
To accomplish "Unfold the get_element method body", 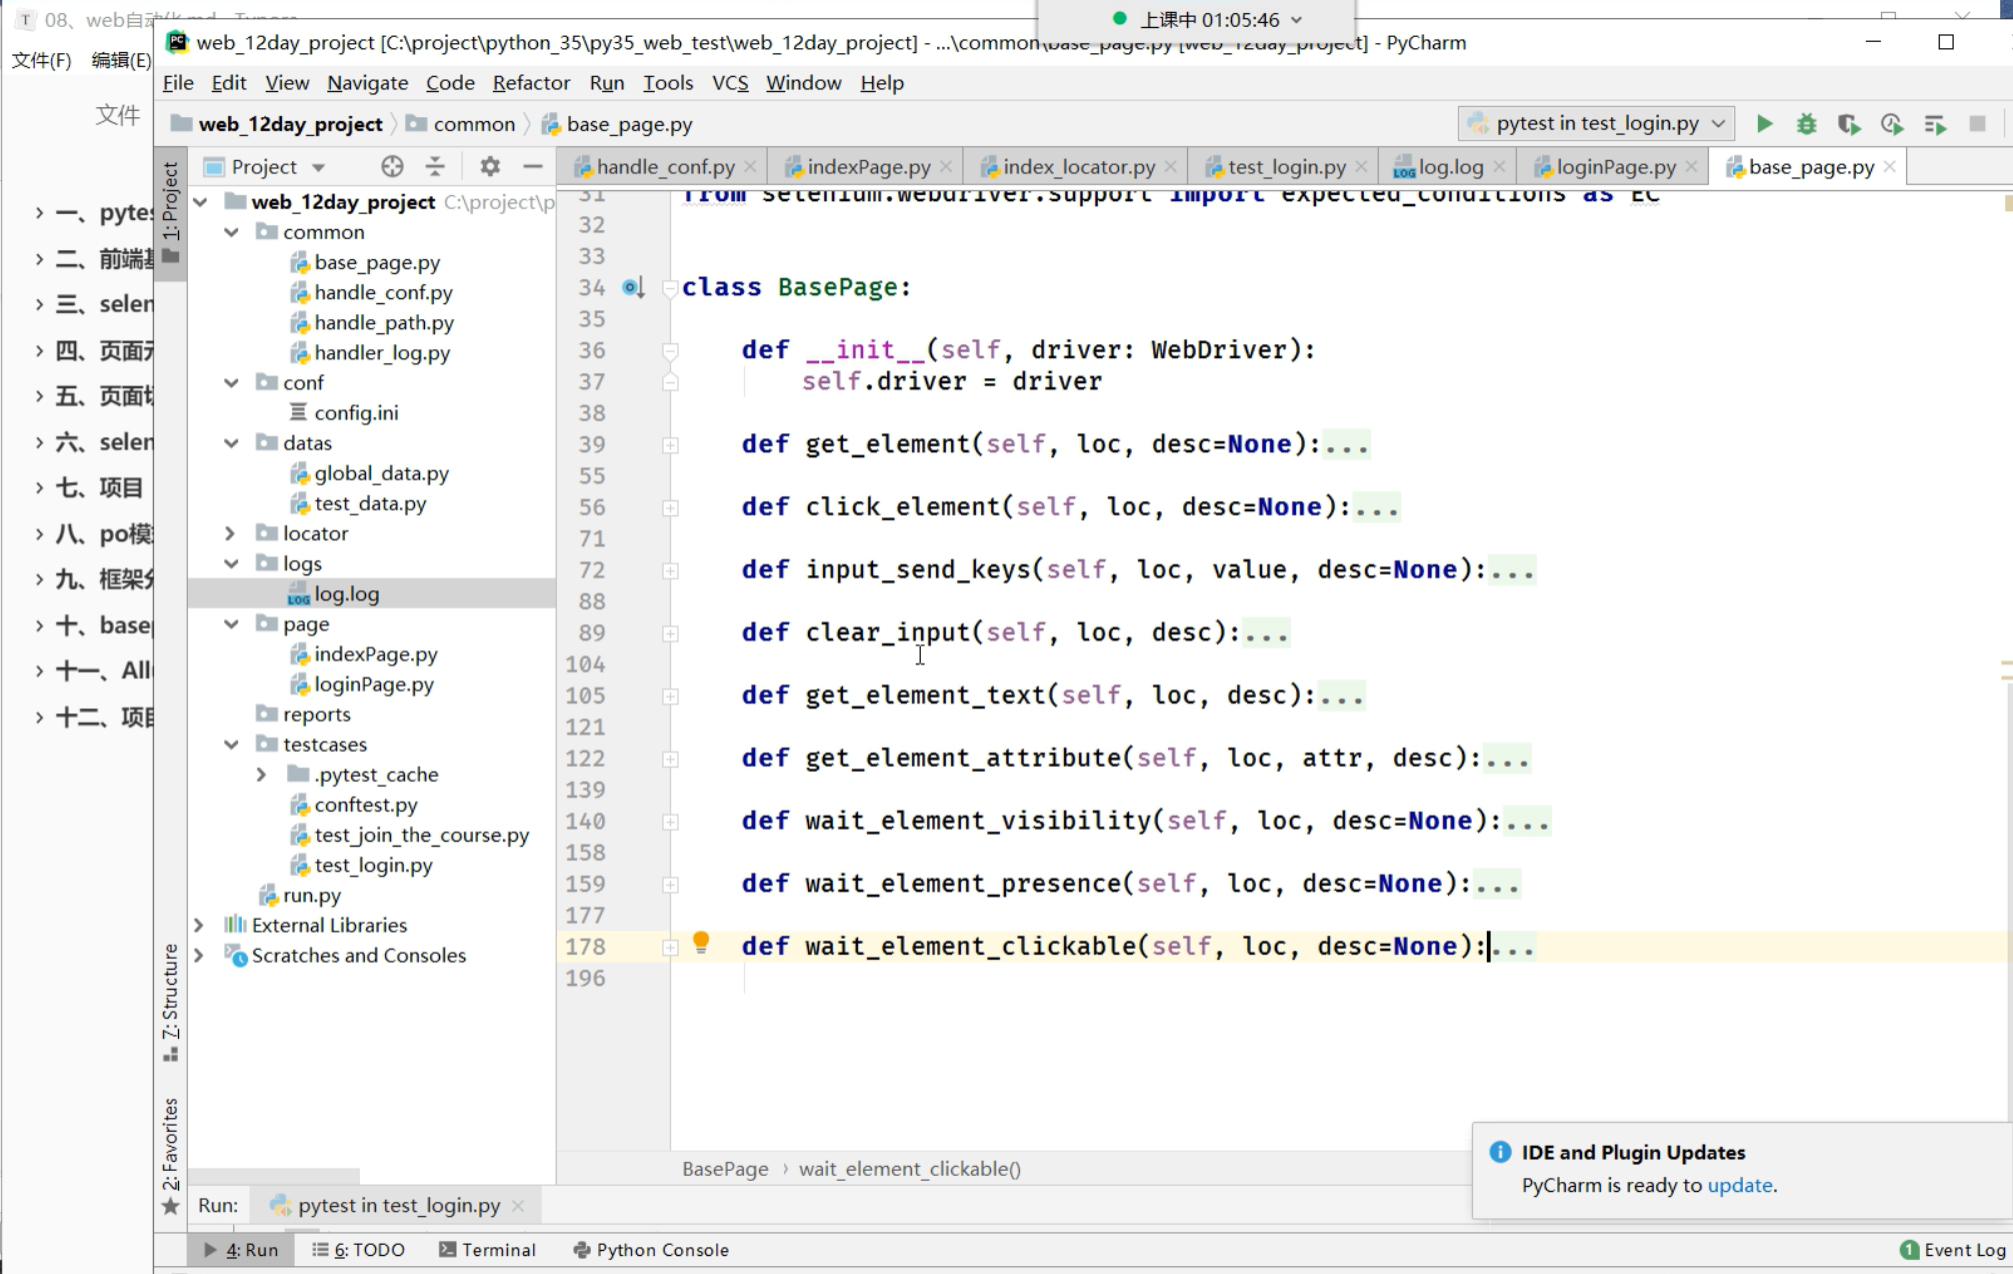I will click(x=670, y=445).
